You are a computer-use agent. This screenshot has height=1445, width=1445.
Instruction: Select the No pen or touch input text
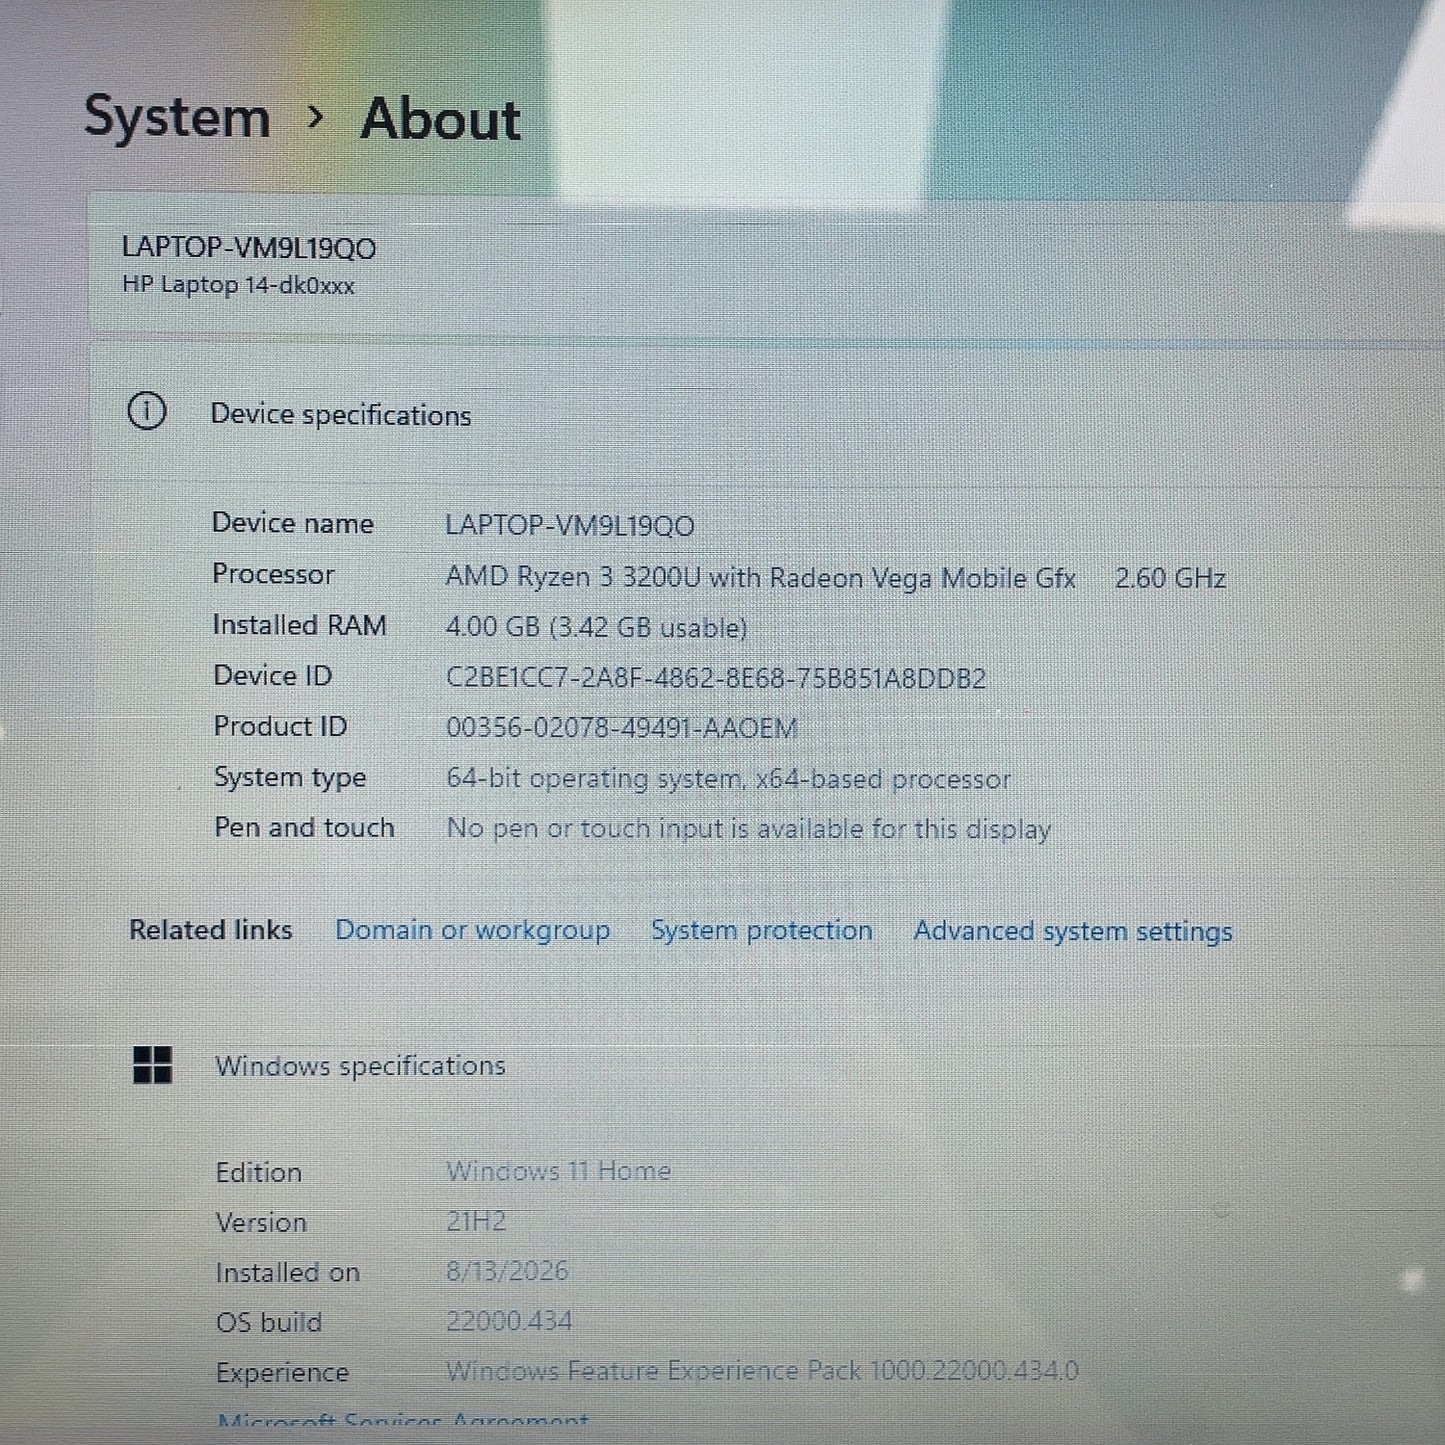[749, 829]
